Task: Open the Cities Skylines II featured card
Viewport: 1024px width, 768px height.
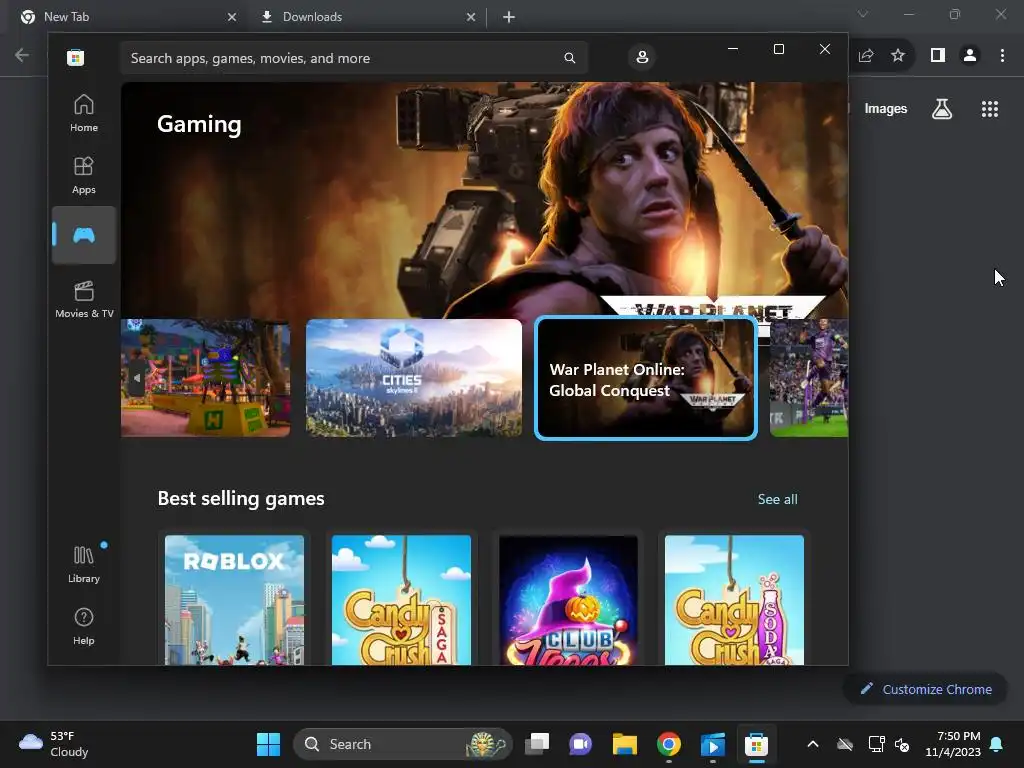Action: point(414,377)
